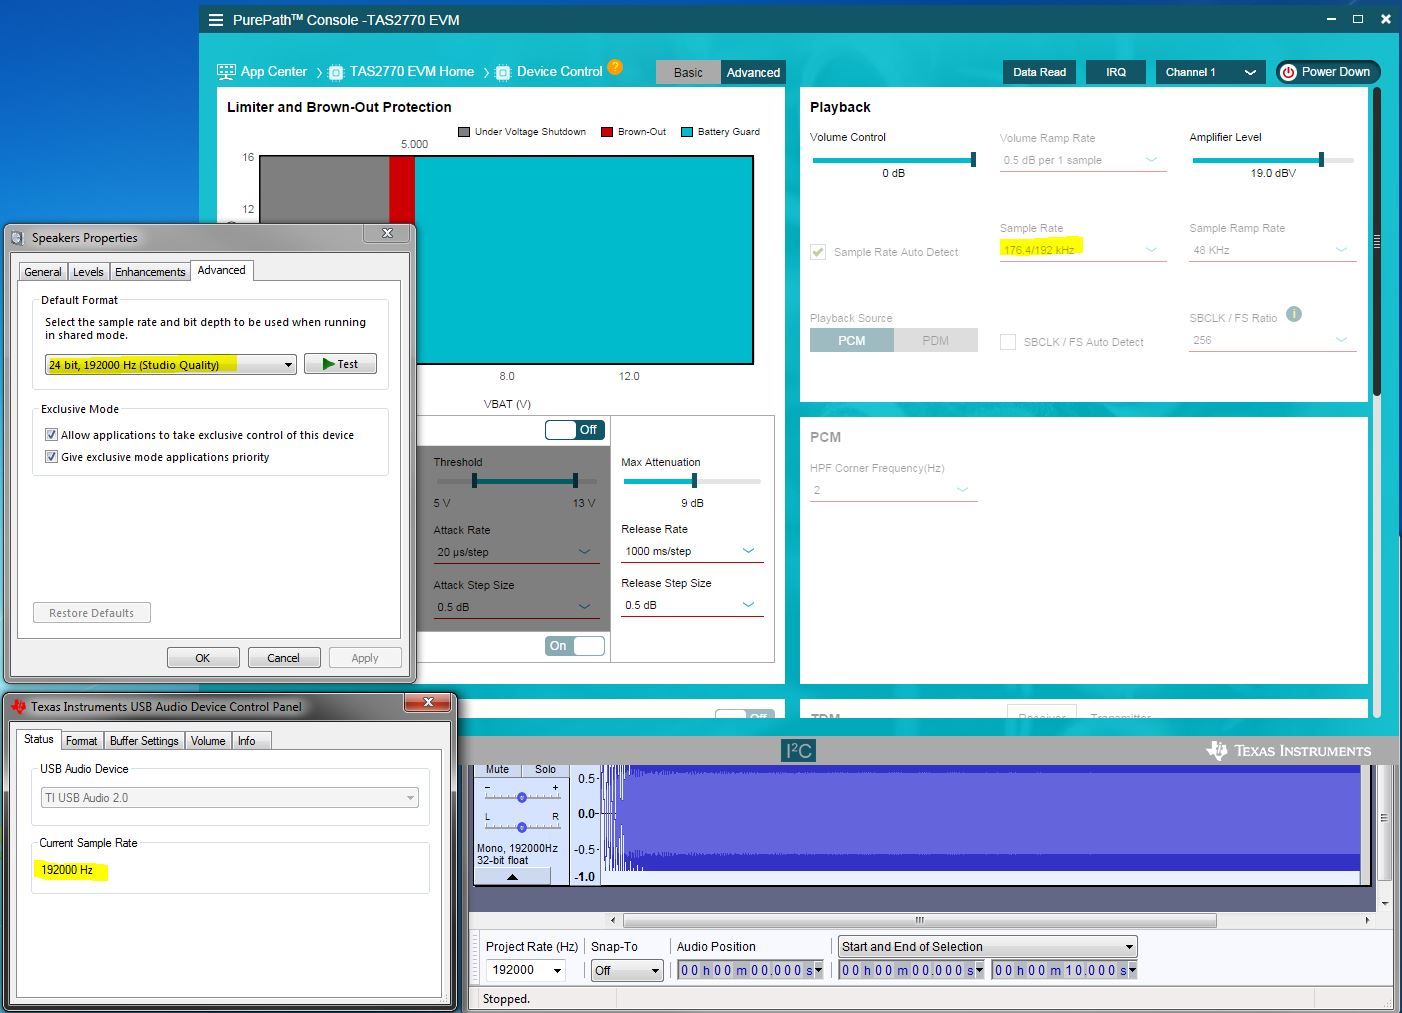Click the Battery Guard legend swatch

687,132
